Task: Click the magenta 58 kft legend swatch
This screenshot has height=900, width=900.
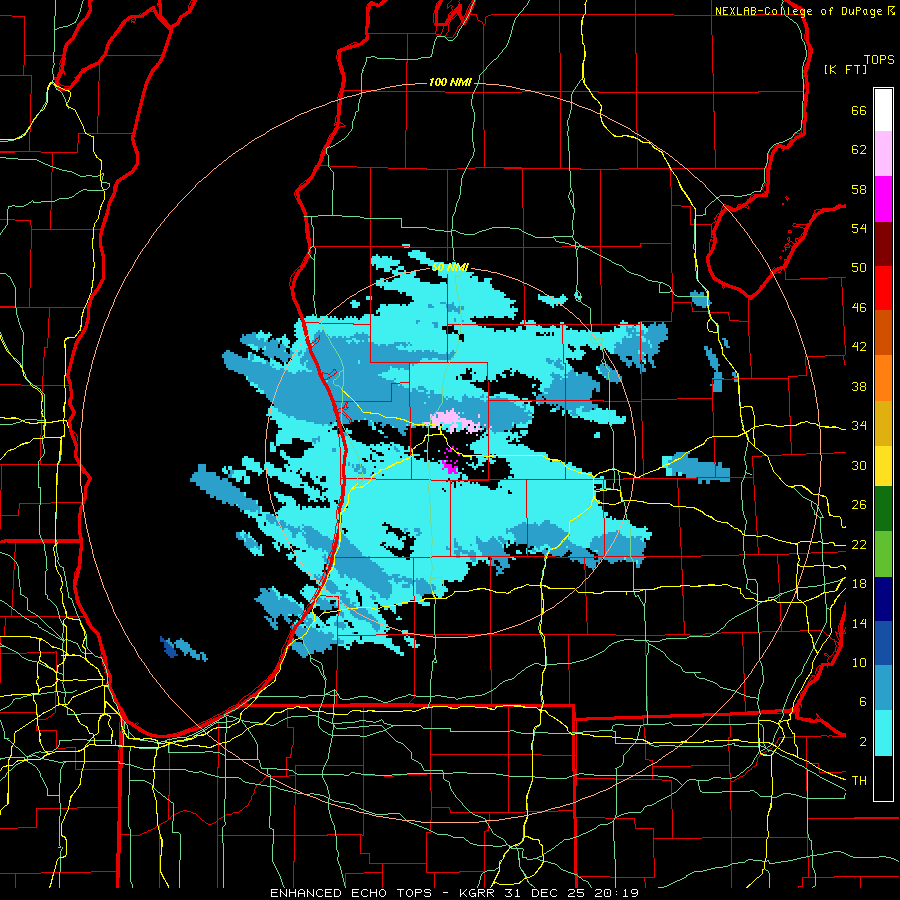Action: coord(883,199)
